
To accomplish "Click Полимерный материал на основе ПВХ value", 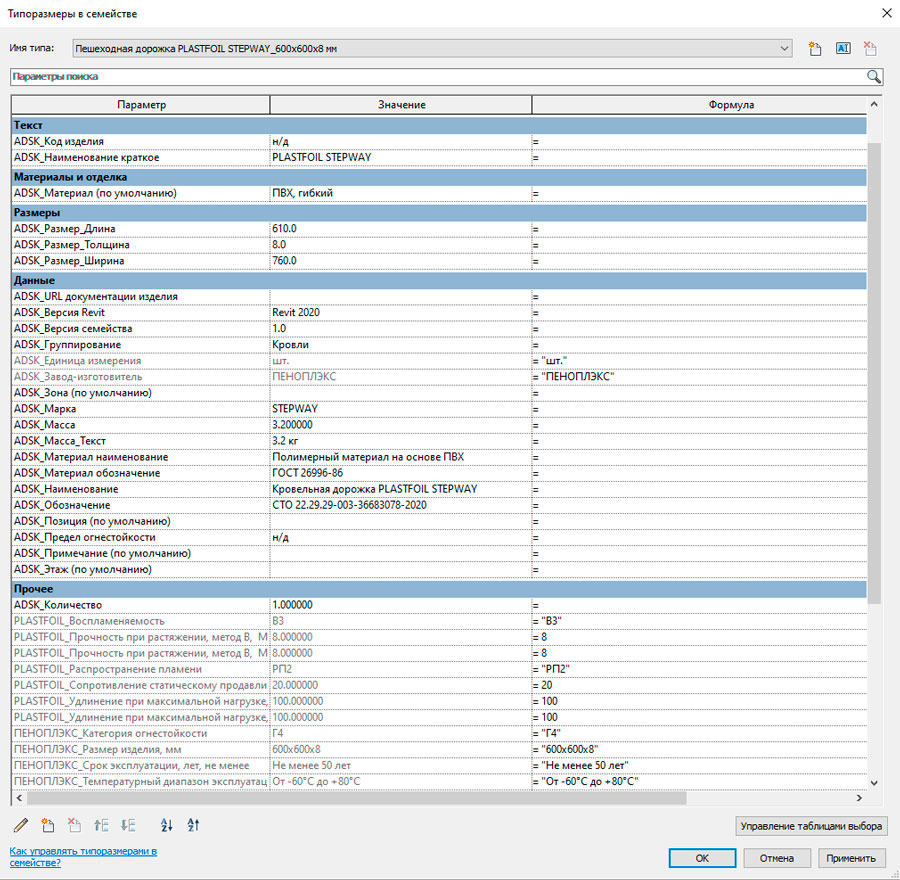I will pyautogui.click(x=368, y=458).
